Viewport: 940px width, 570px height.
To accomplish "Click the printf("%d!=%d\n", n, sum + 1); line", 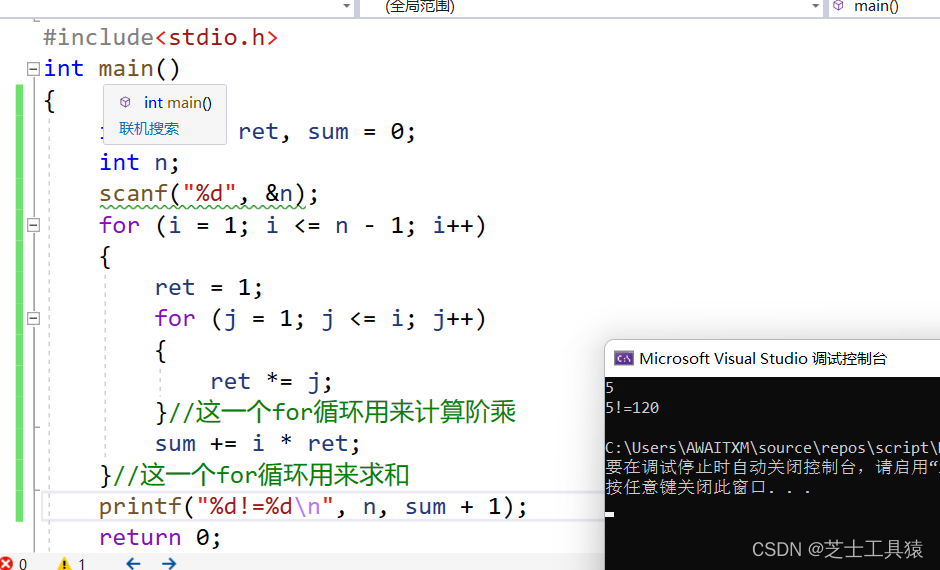I will (313, 506).
